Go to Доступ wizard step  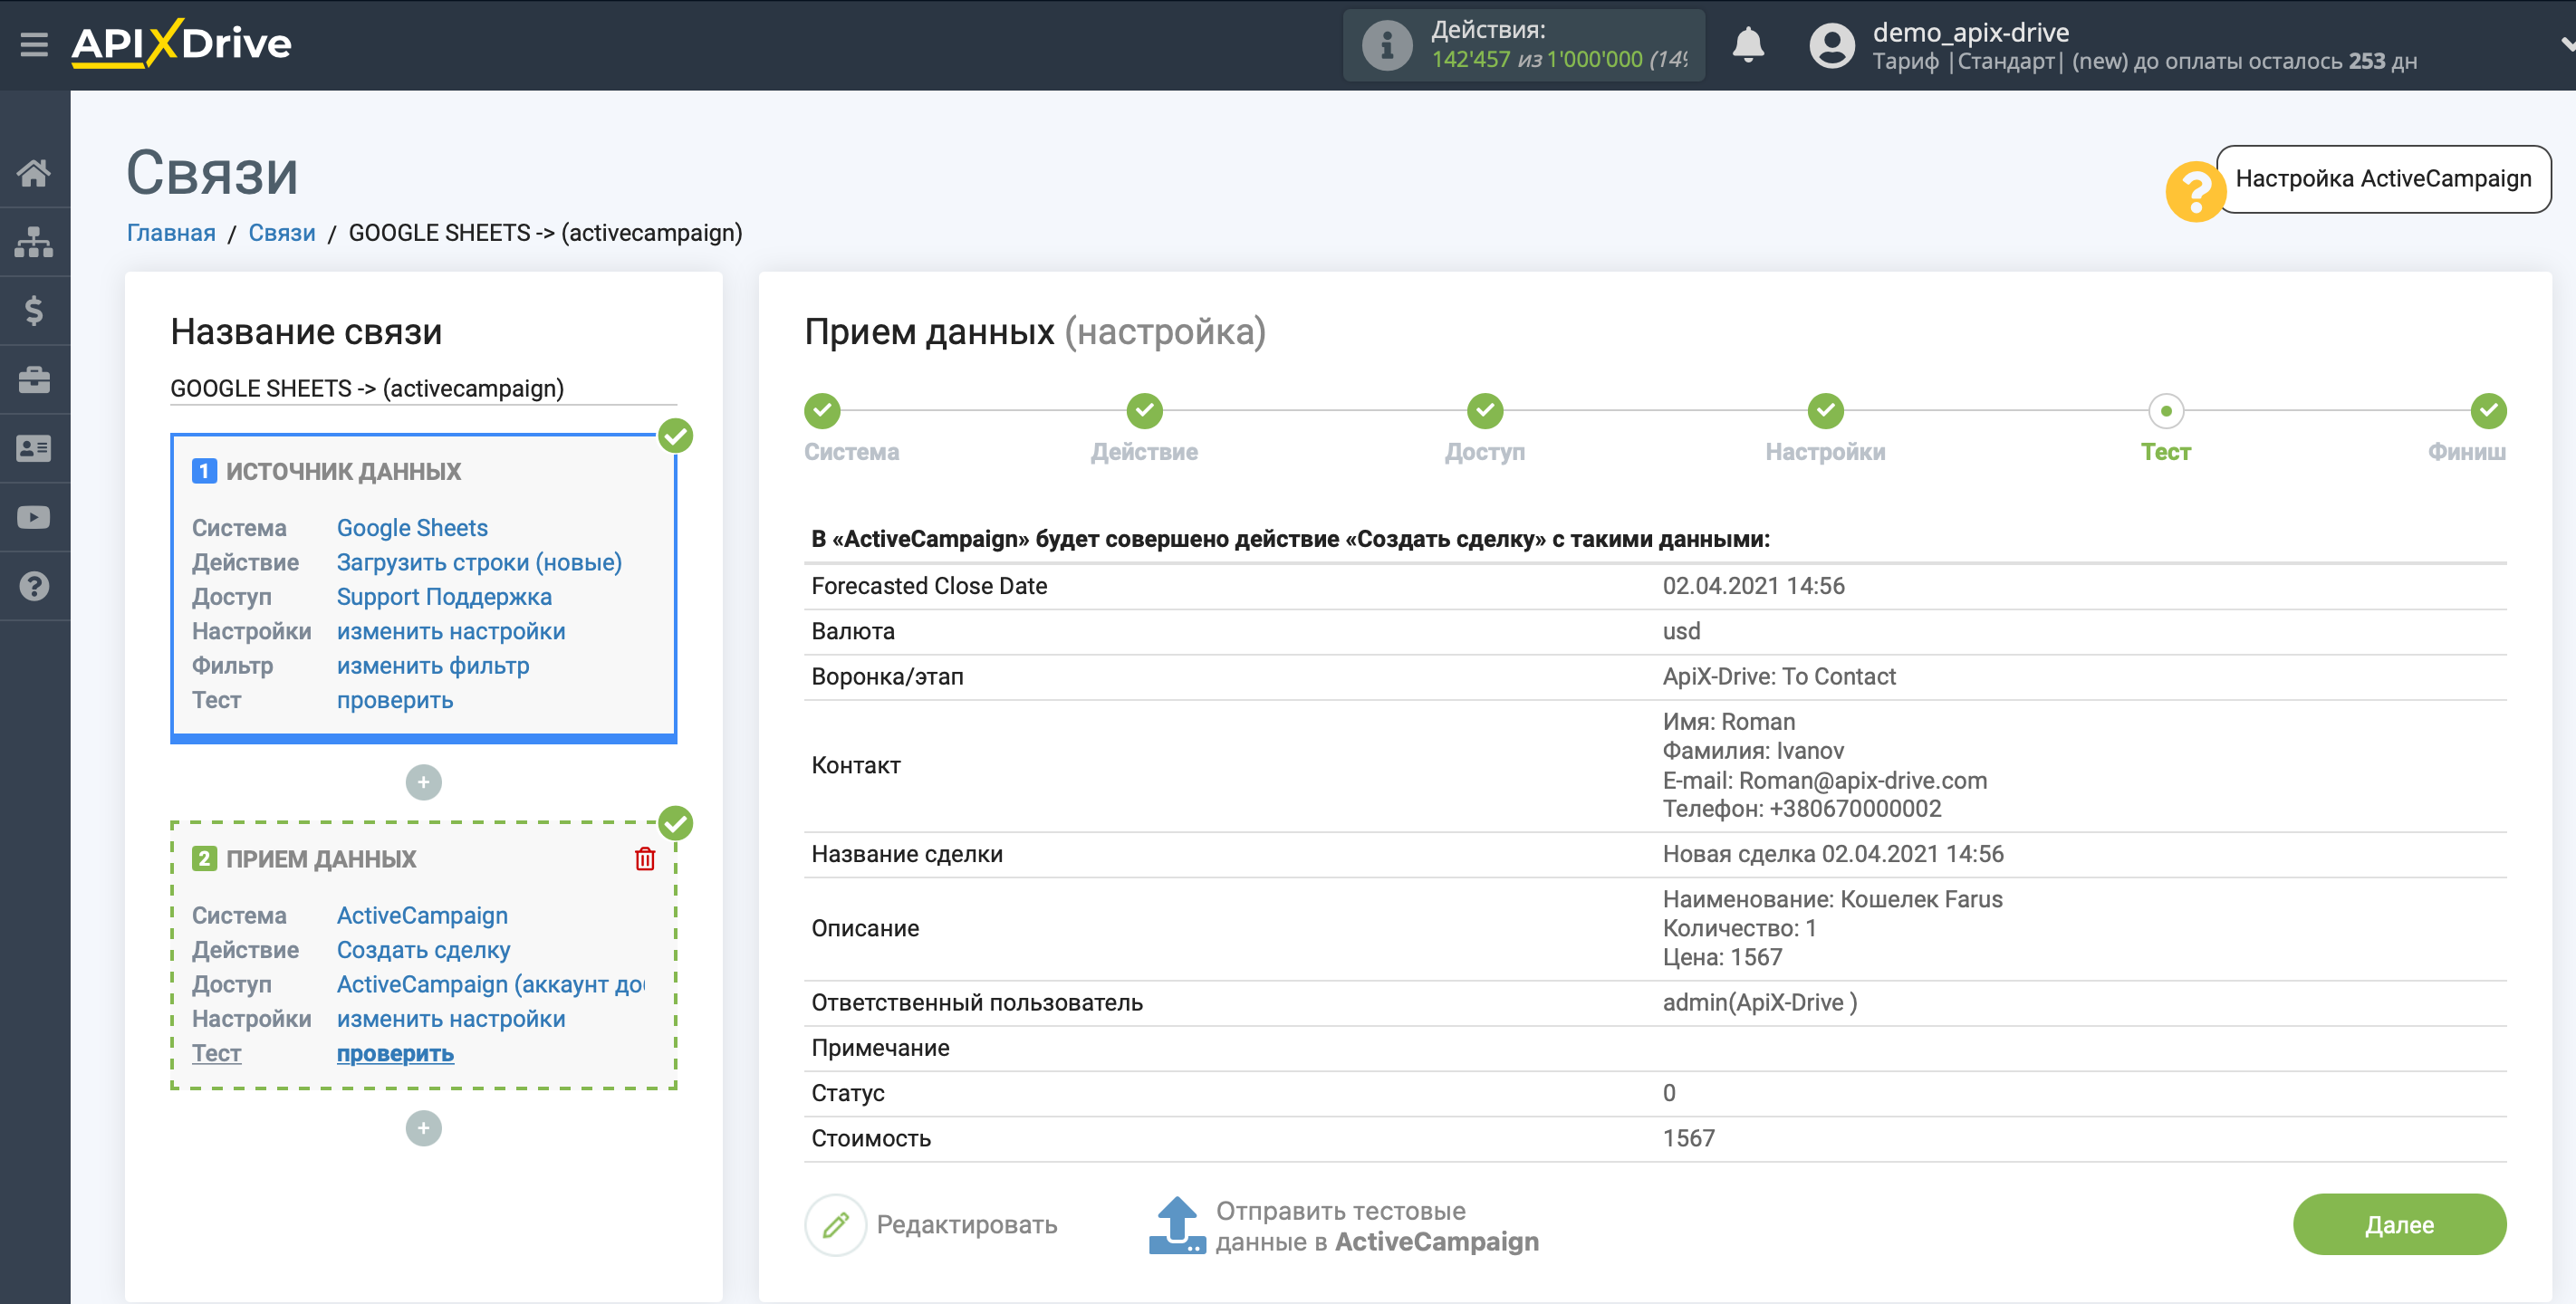[1485, 411]
